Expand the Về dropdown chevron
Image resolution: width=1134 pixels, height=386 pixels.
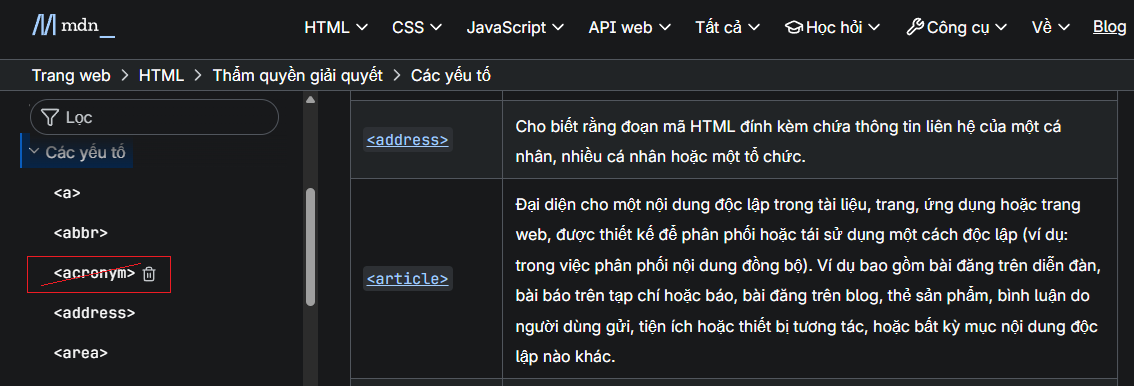(x=1063, y=27)
